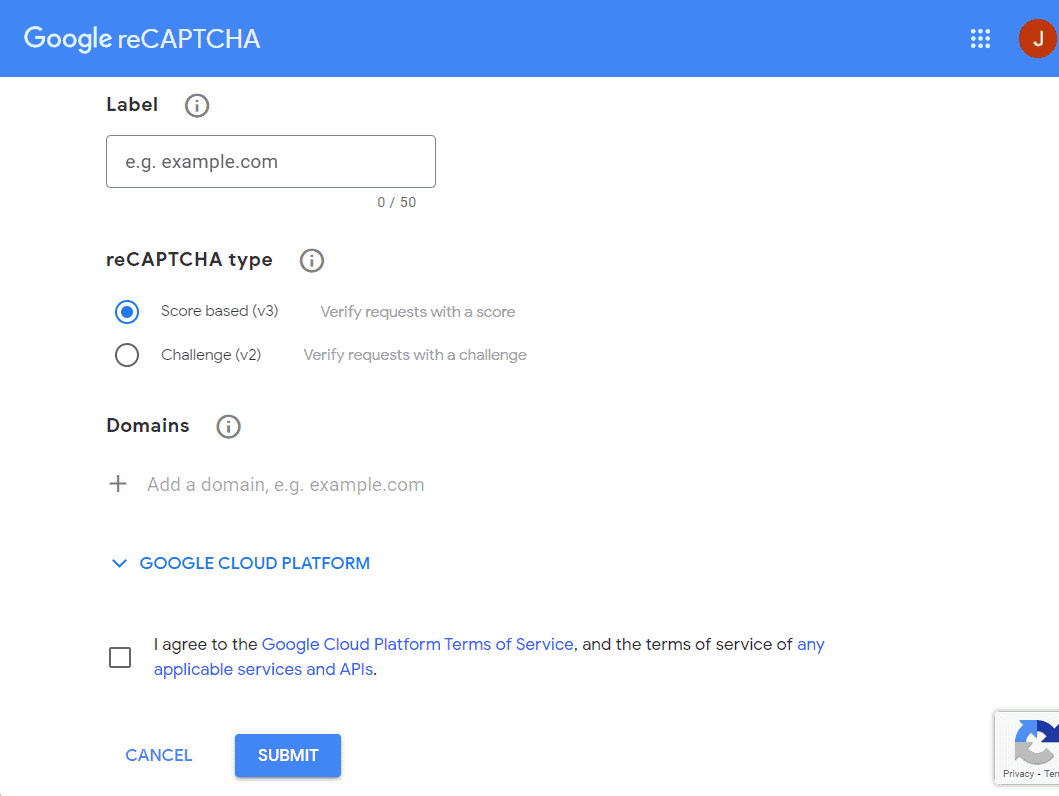
Task: Open the Privacy link on the badge
Action: tap(1019, 774)
